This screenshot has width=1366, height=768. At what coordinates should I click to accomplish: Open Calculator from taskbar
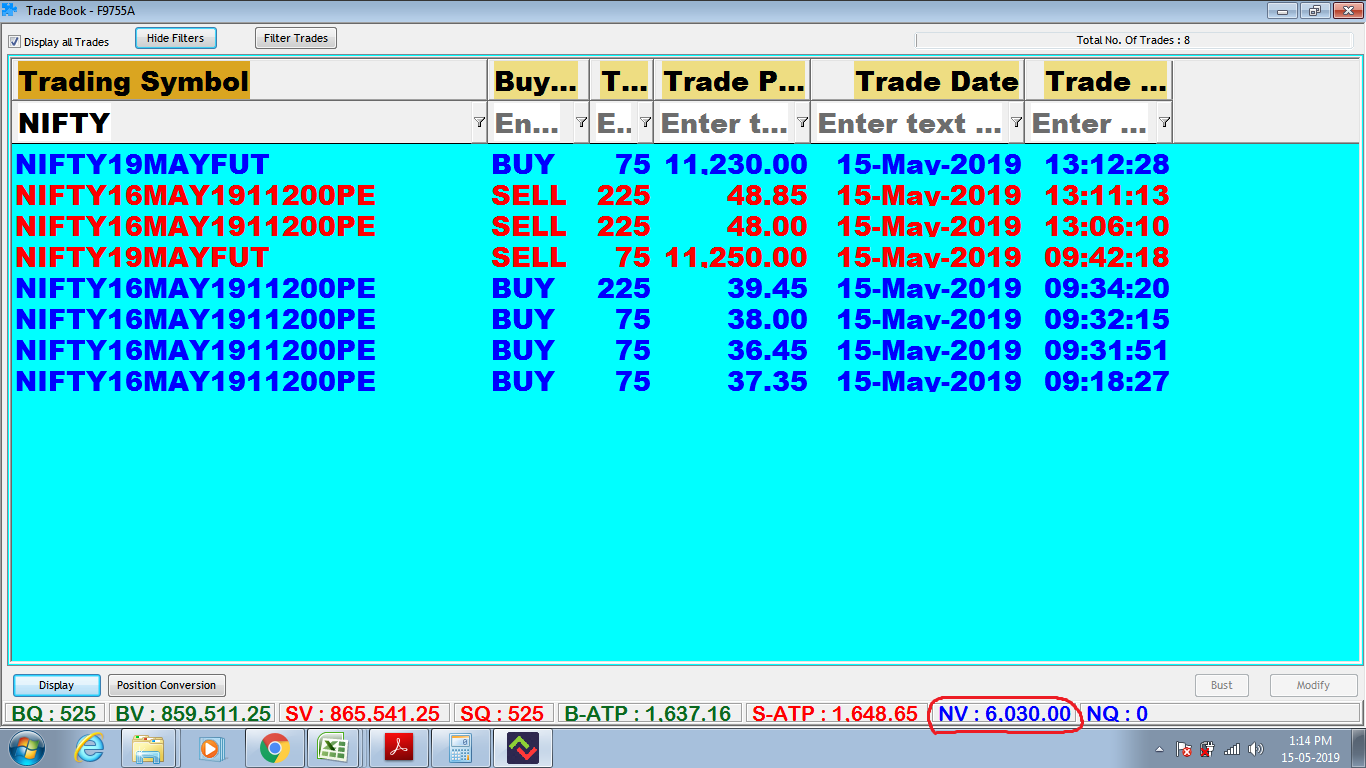(459, 748)
